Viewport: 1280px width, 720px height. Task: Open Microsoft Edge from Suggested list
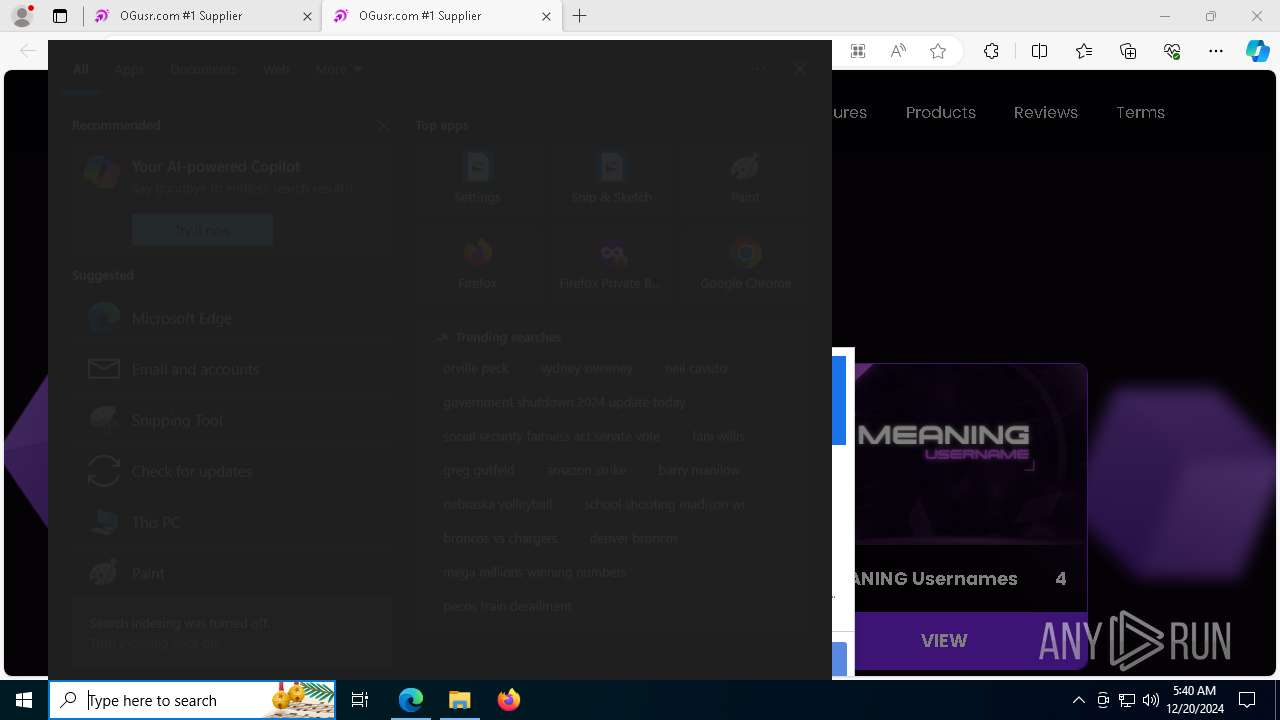232,318
